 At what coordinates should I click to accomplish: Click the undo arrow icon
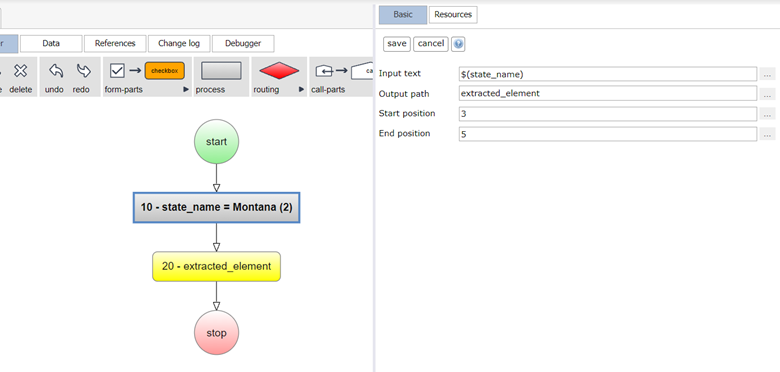(56, 71)
